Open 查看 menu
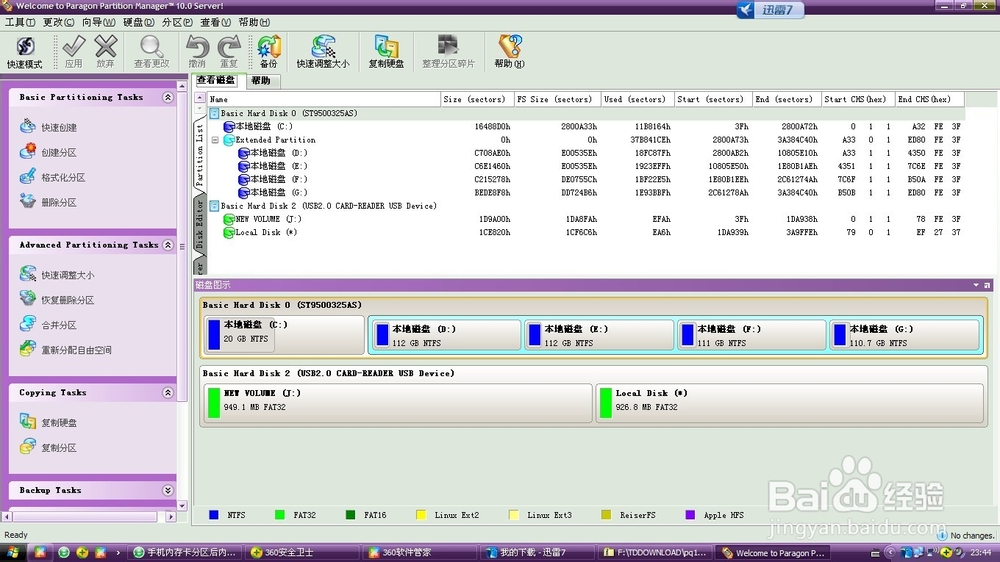 [215, 22]
